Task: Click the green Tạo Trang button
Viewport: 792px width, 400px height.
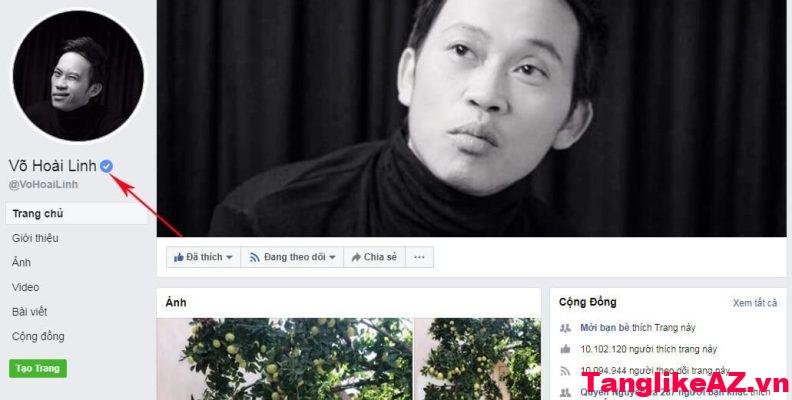Action: pos(38,368)
